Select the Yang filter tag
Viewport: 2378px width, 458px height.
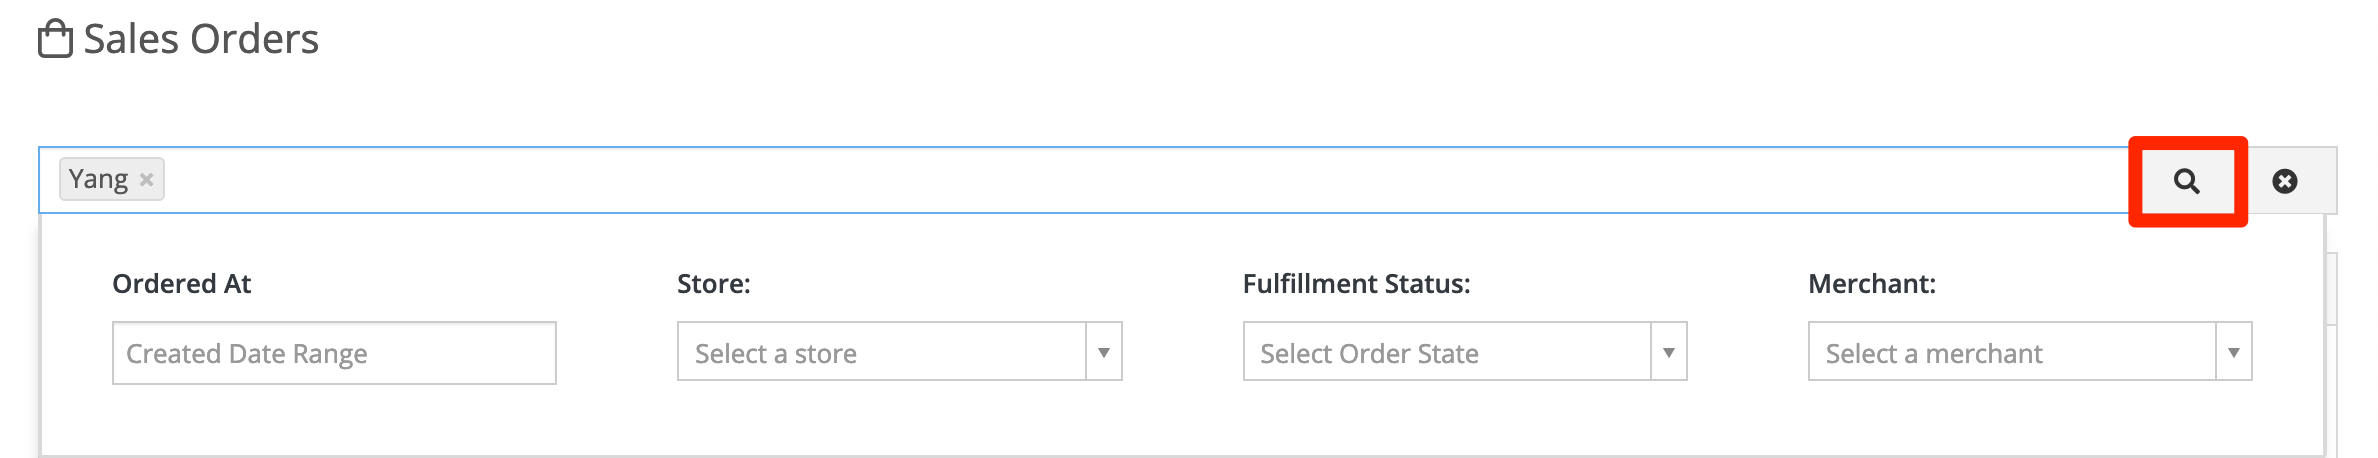pyautogui.click(x=98, y=179)
